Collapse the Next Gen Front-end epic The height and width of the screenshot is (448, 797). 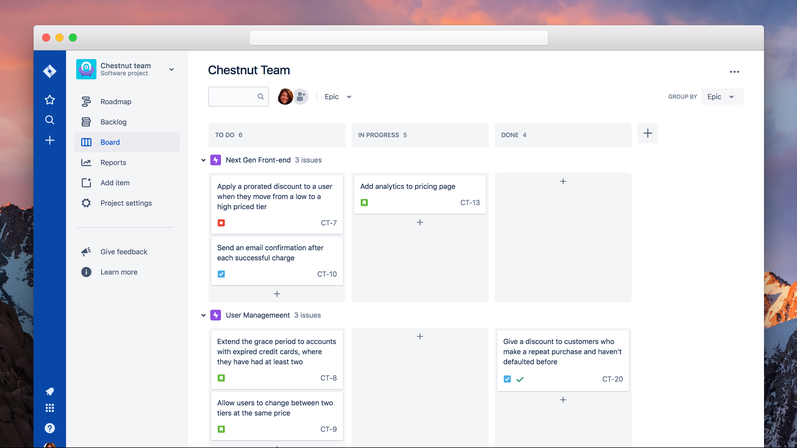(x=203, y=160)
